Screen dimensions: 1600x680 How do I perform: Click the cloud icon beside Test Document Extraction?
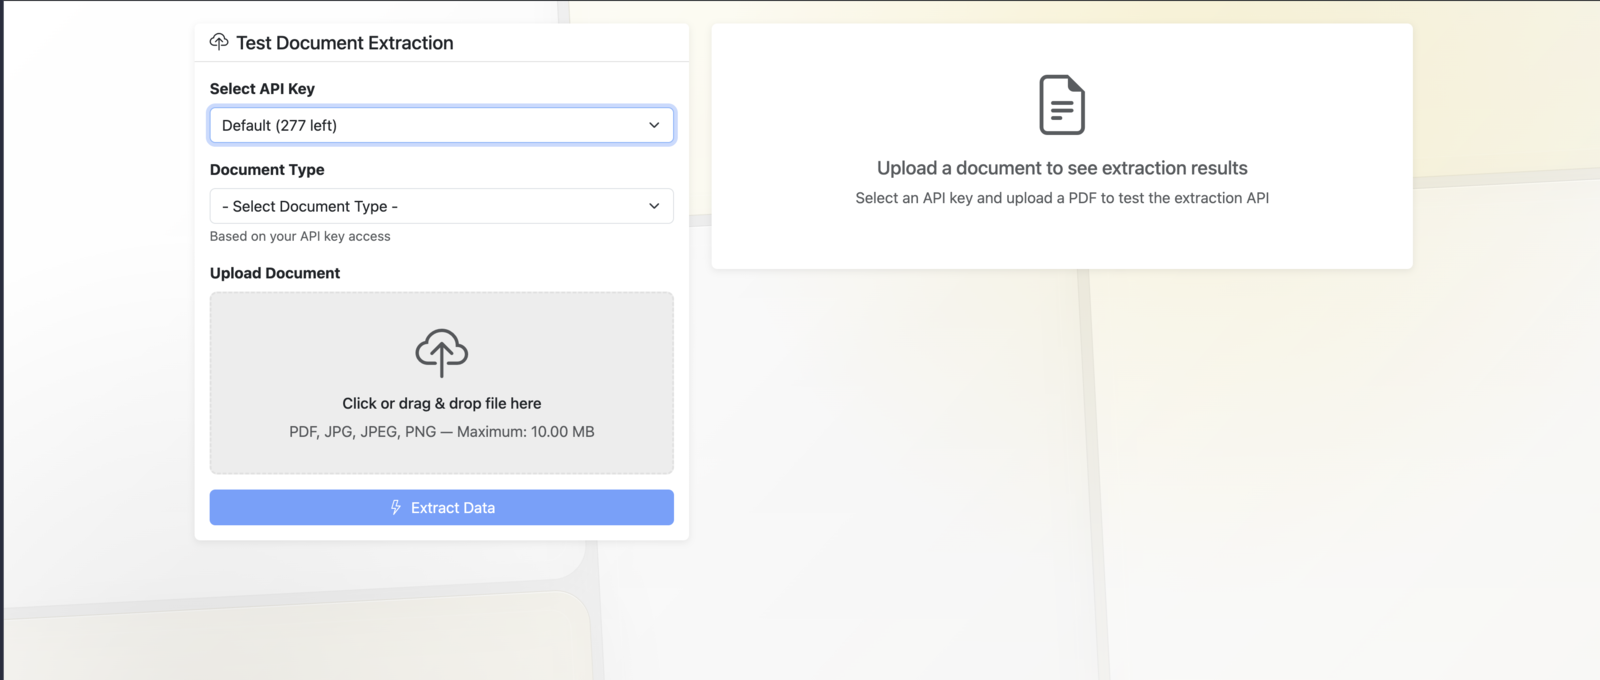219,42
